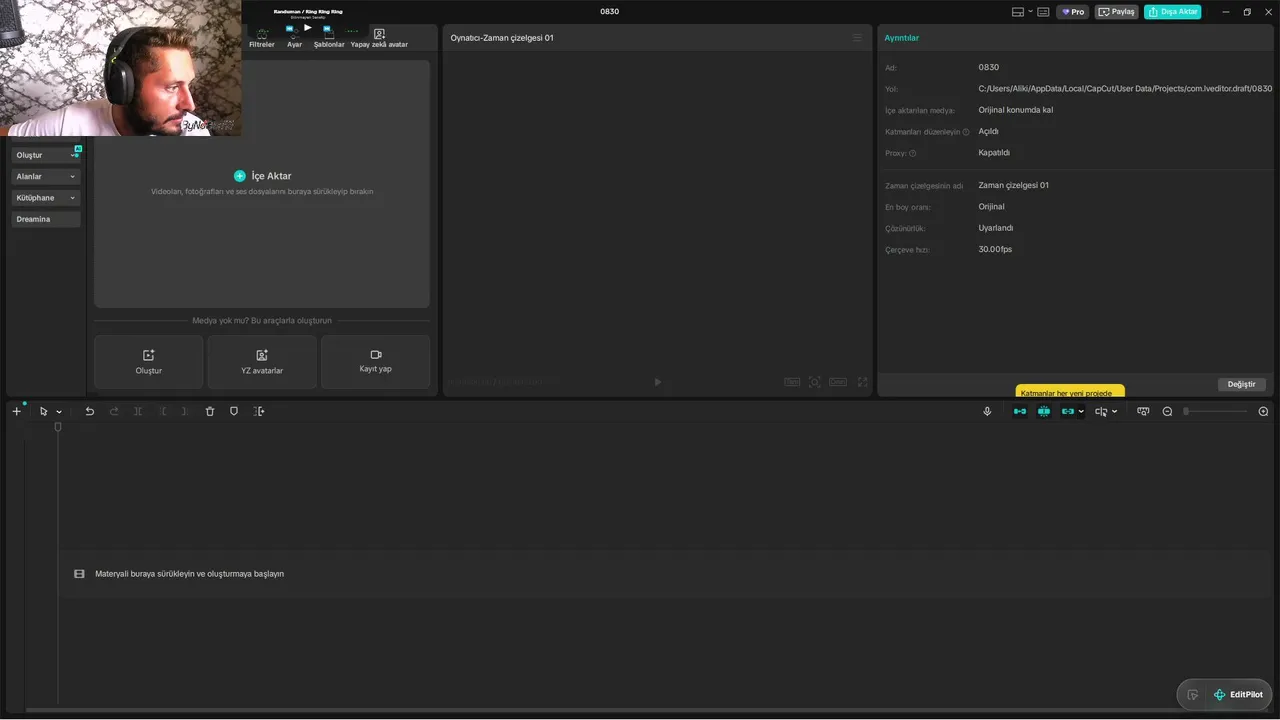Select the pointer tool in timeline toolbar
The width and height of the screenshot is (1280, 720).
click(x=43, y=411)
